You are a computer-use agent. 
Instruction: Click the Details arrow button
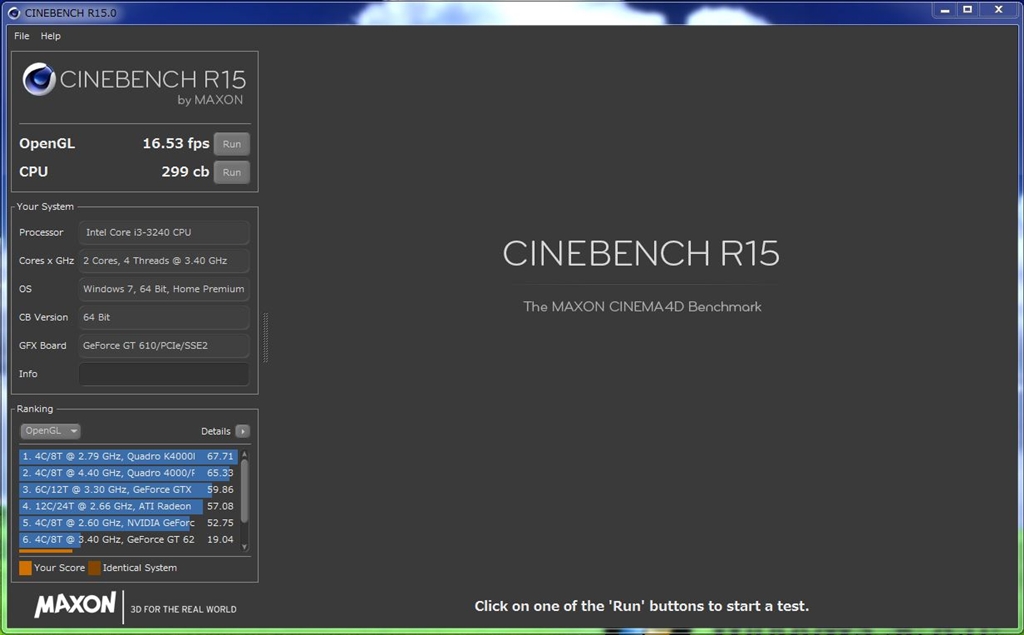[x=242, y=431]
